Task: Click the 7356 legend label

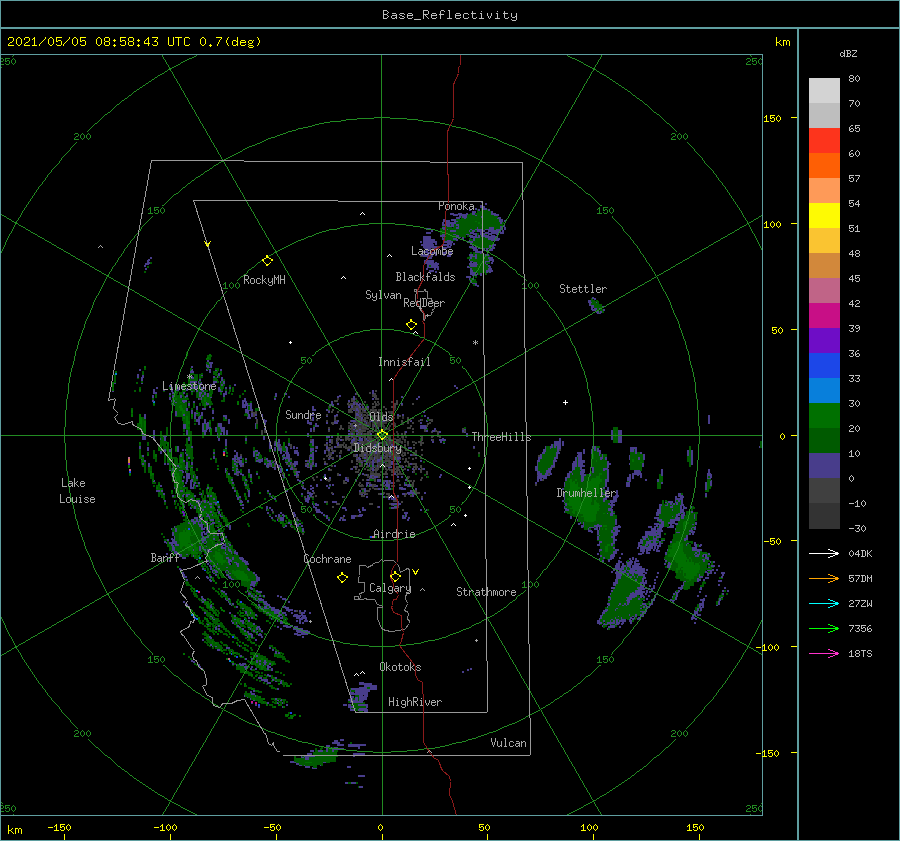Action: pyautogui.click(x=860, y=629)
